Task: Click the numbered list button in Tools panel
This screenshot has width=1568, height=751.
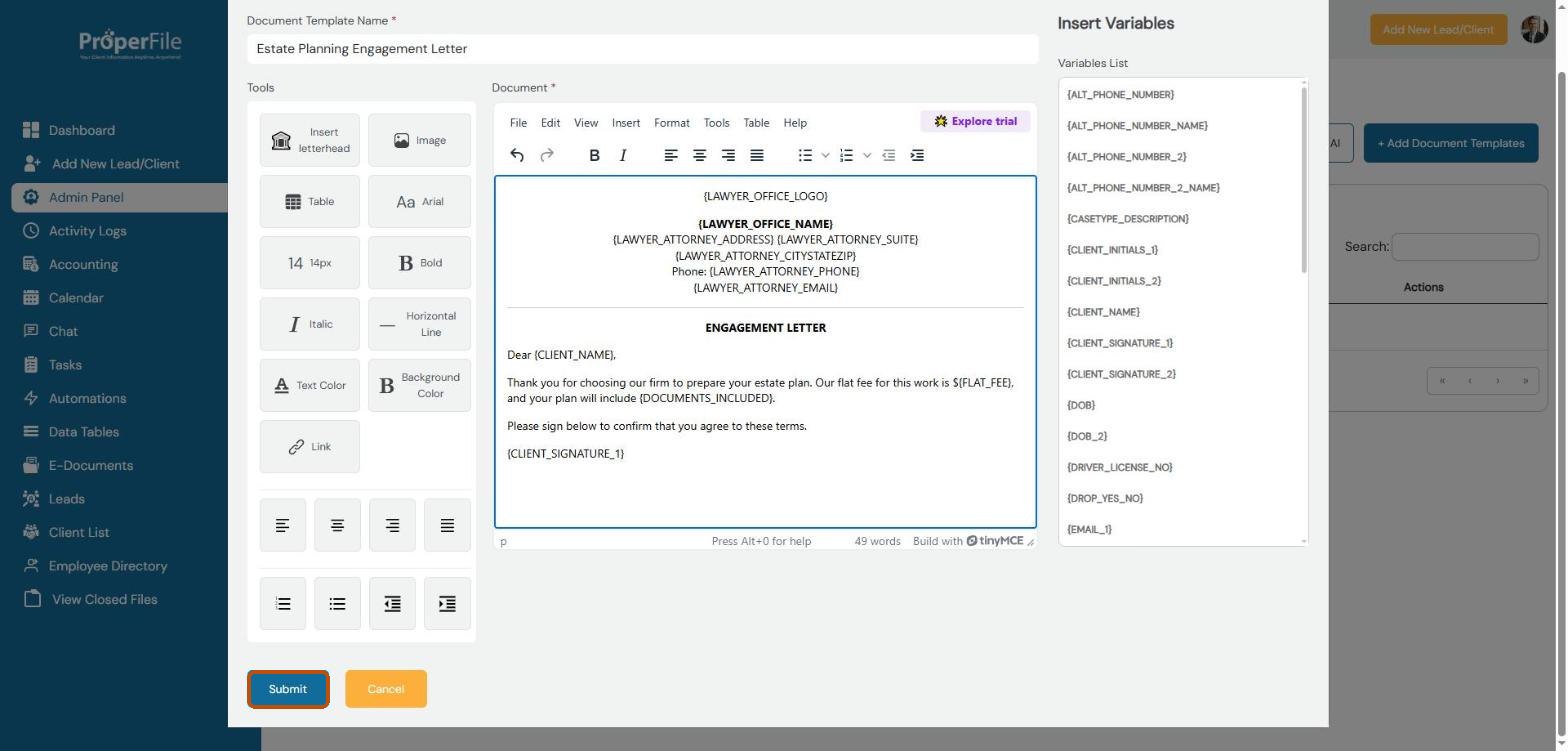Action: (283, 603)
